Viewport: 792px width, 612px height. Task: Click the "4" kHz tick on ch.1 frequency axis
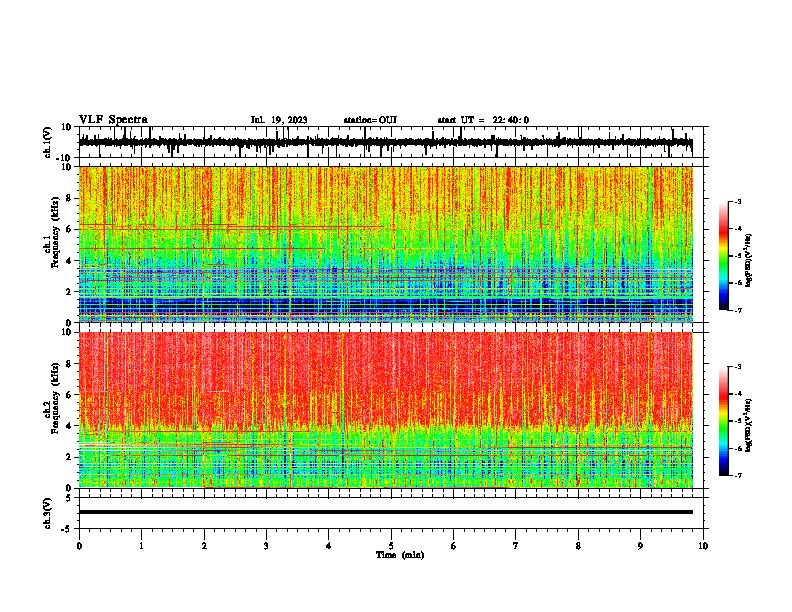point(70,261)
